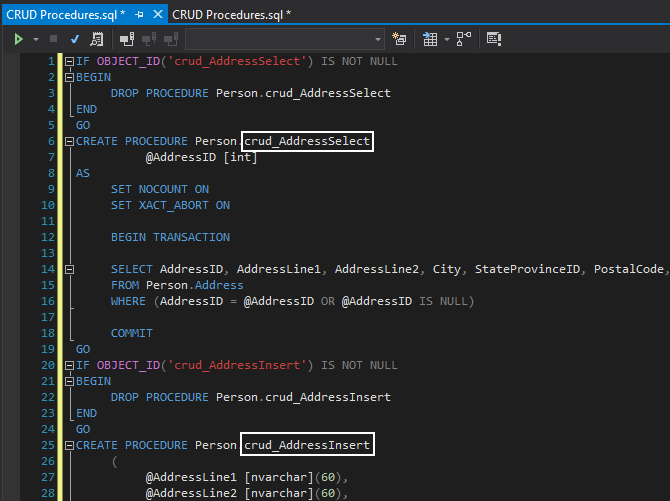Collapse the IF OBJECT_ID block at line 20

(x=69, y=365)
